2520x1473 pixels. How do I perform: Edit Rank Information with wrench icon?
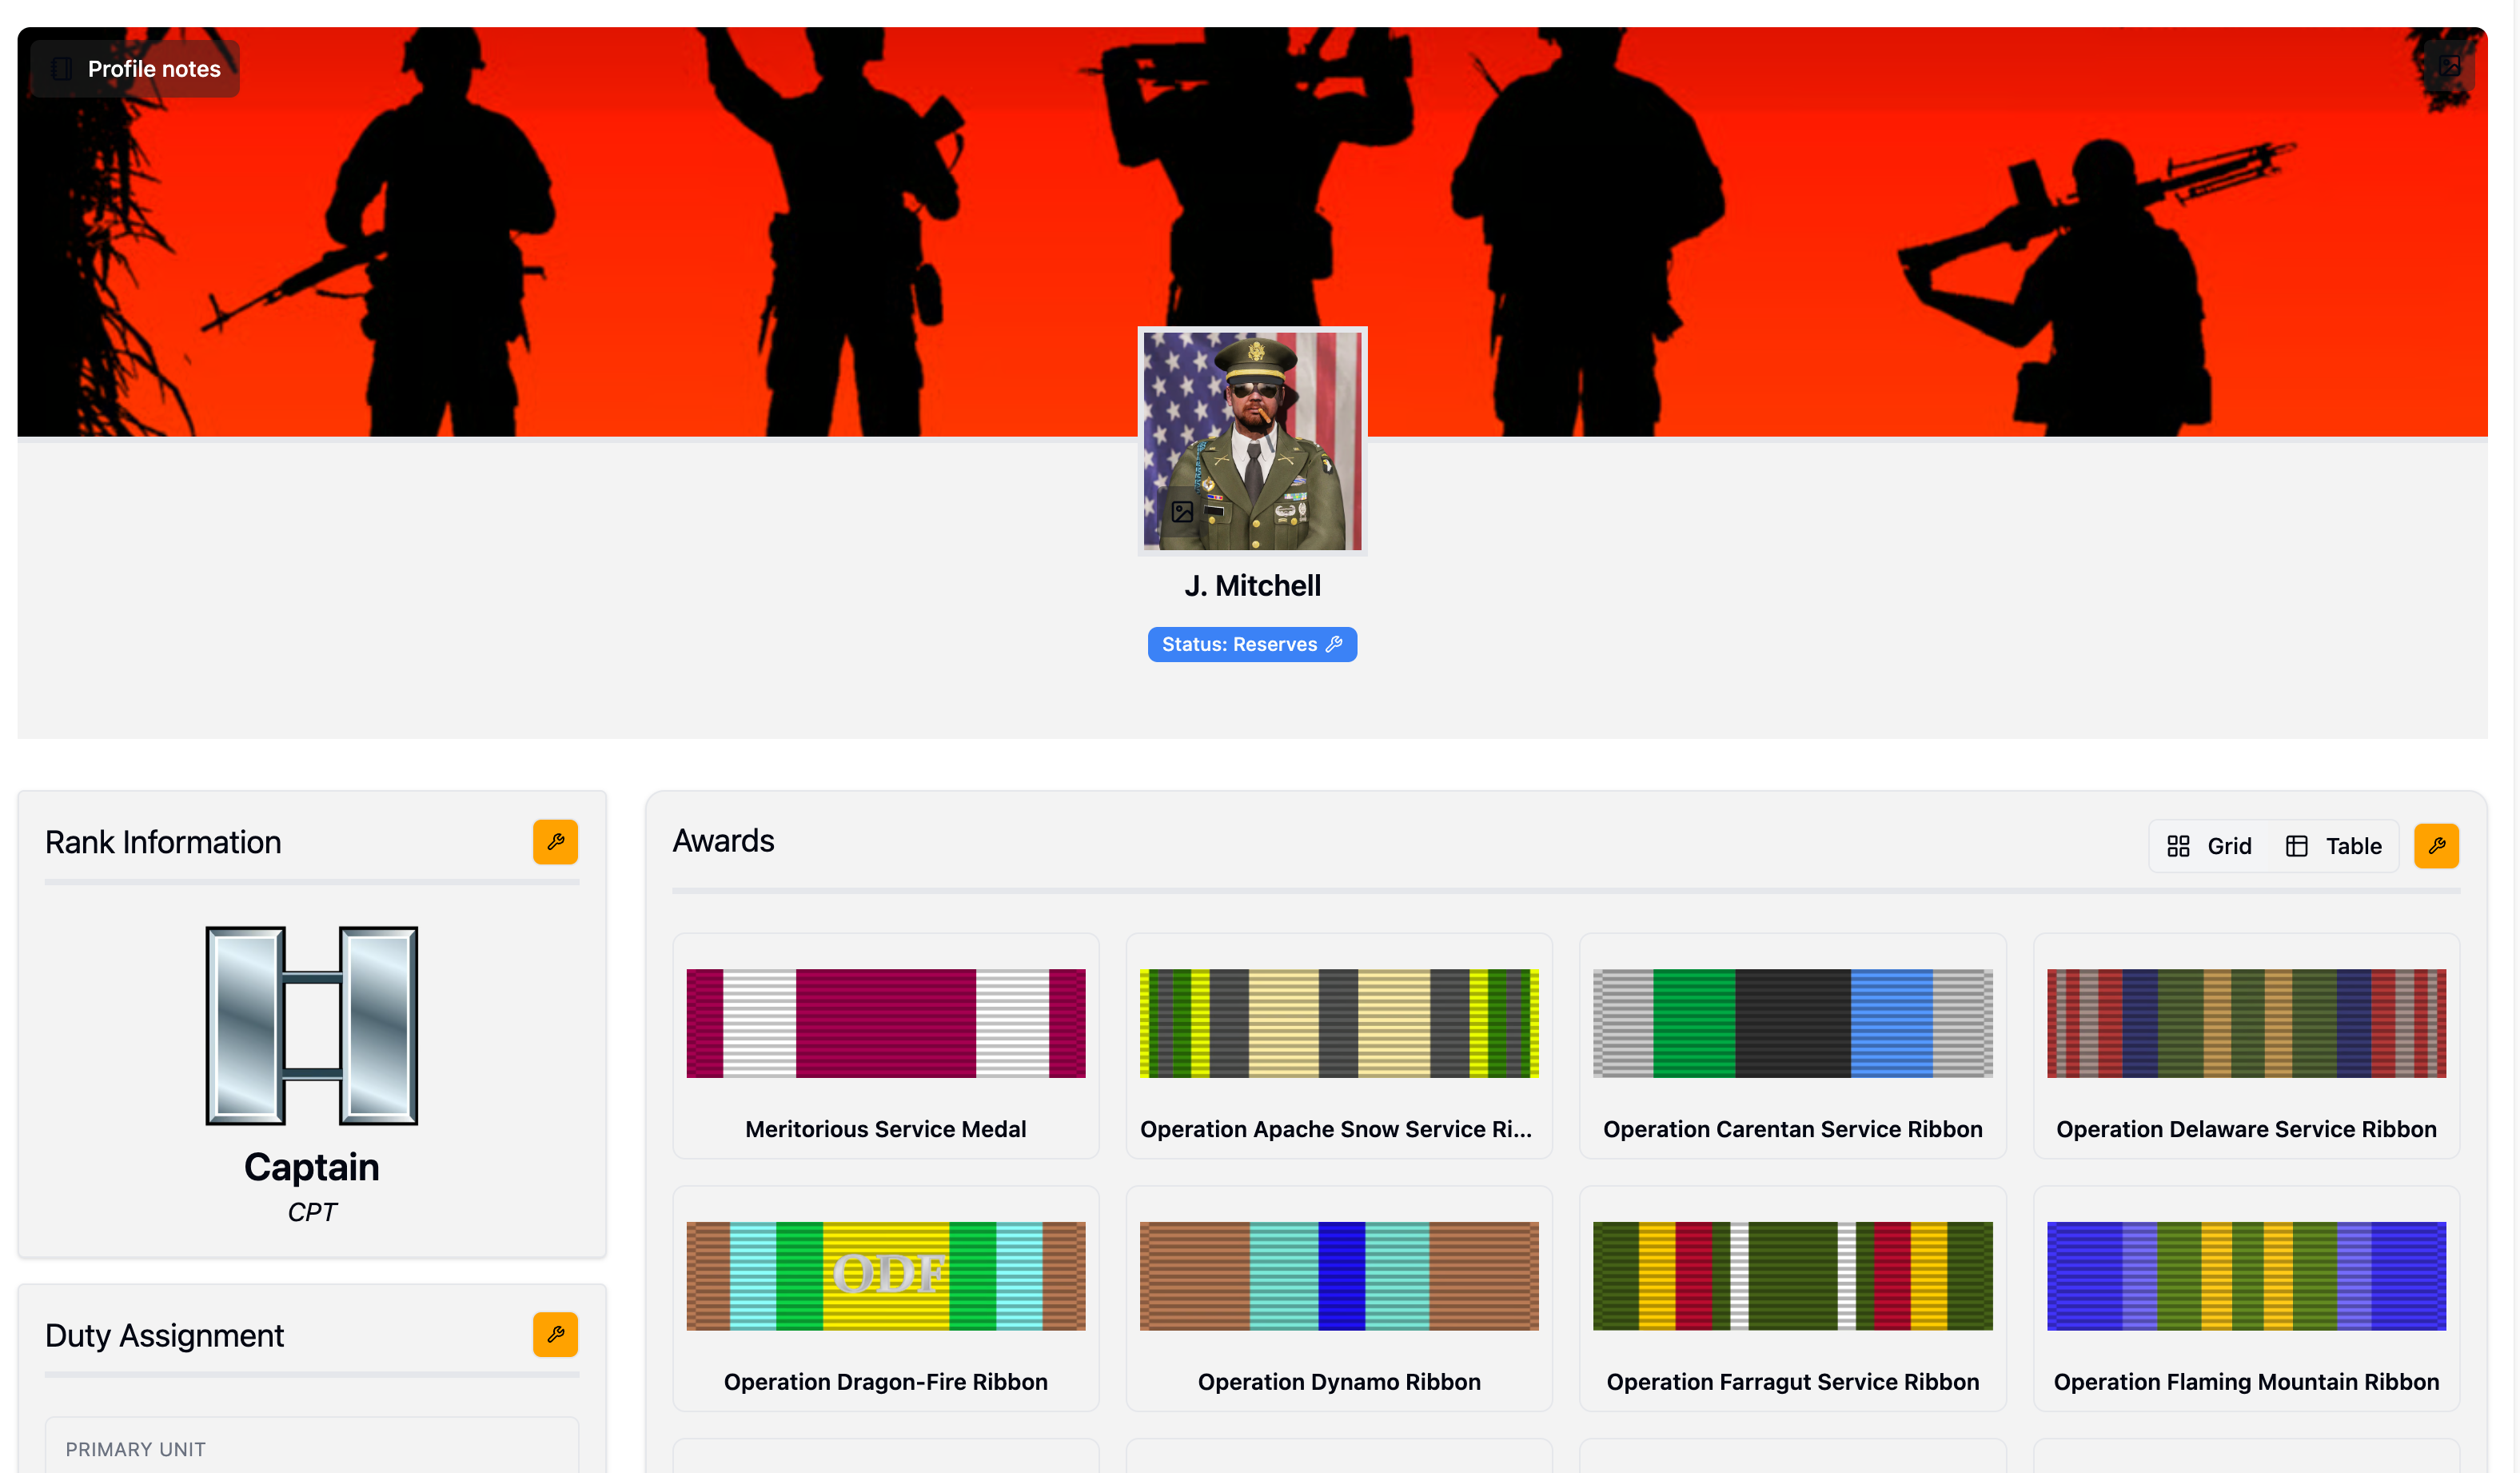coord(555,842)
